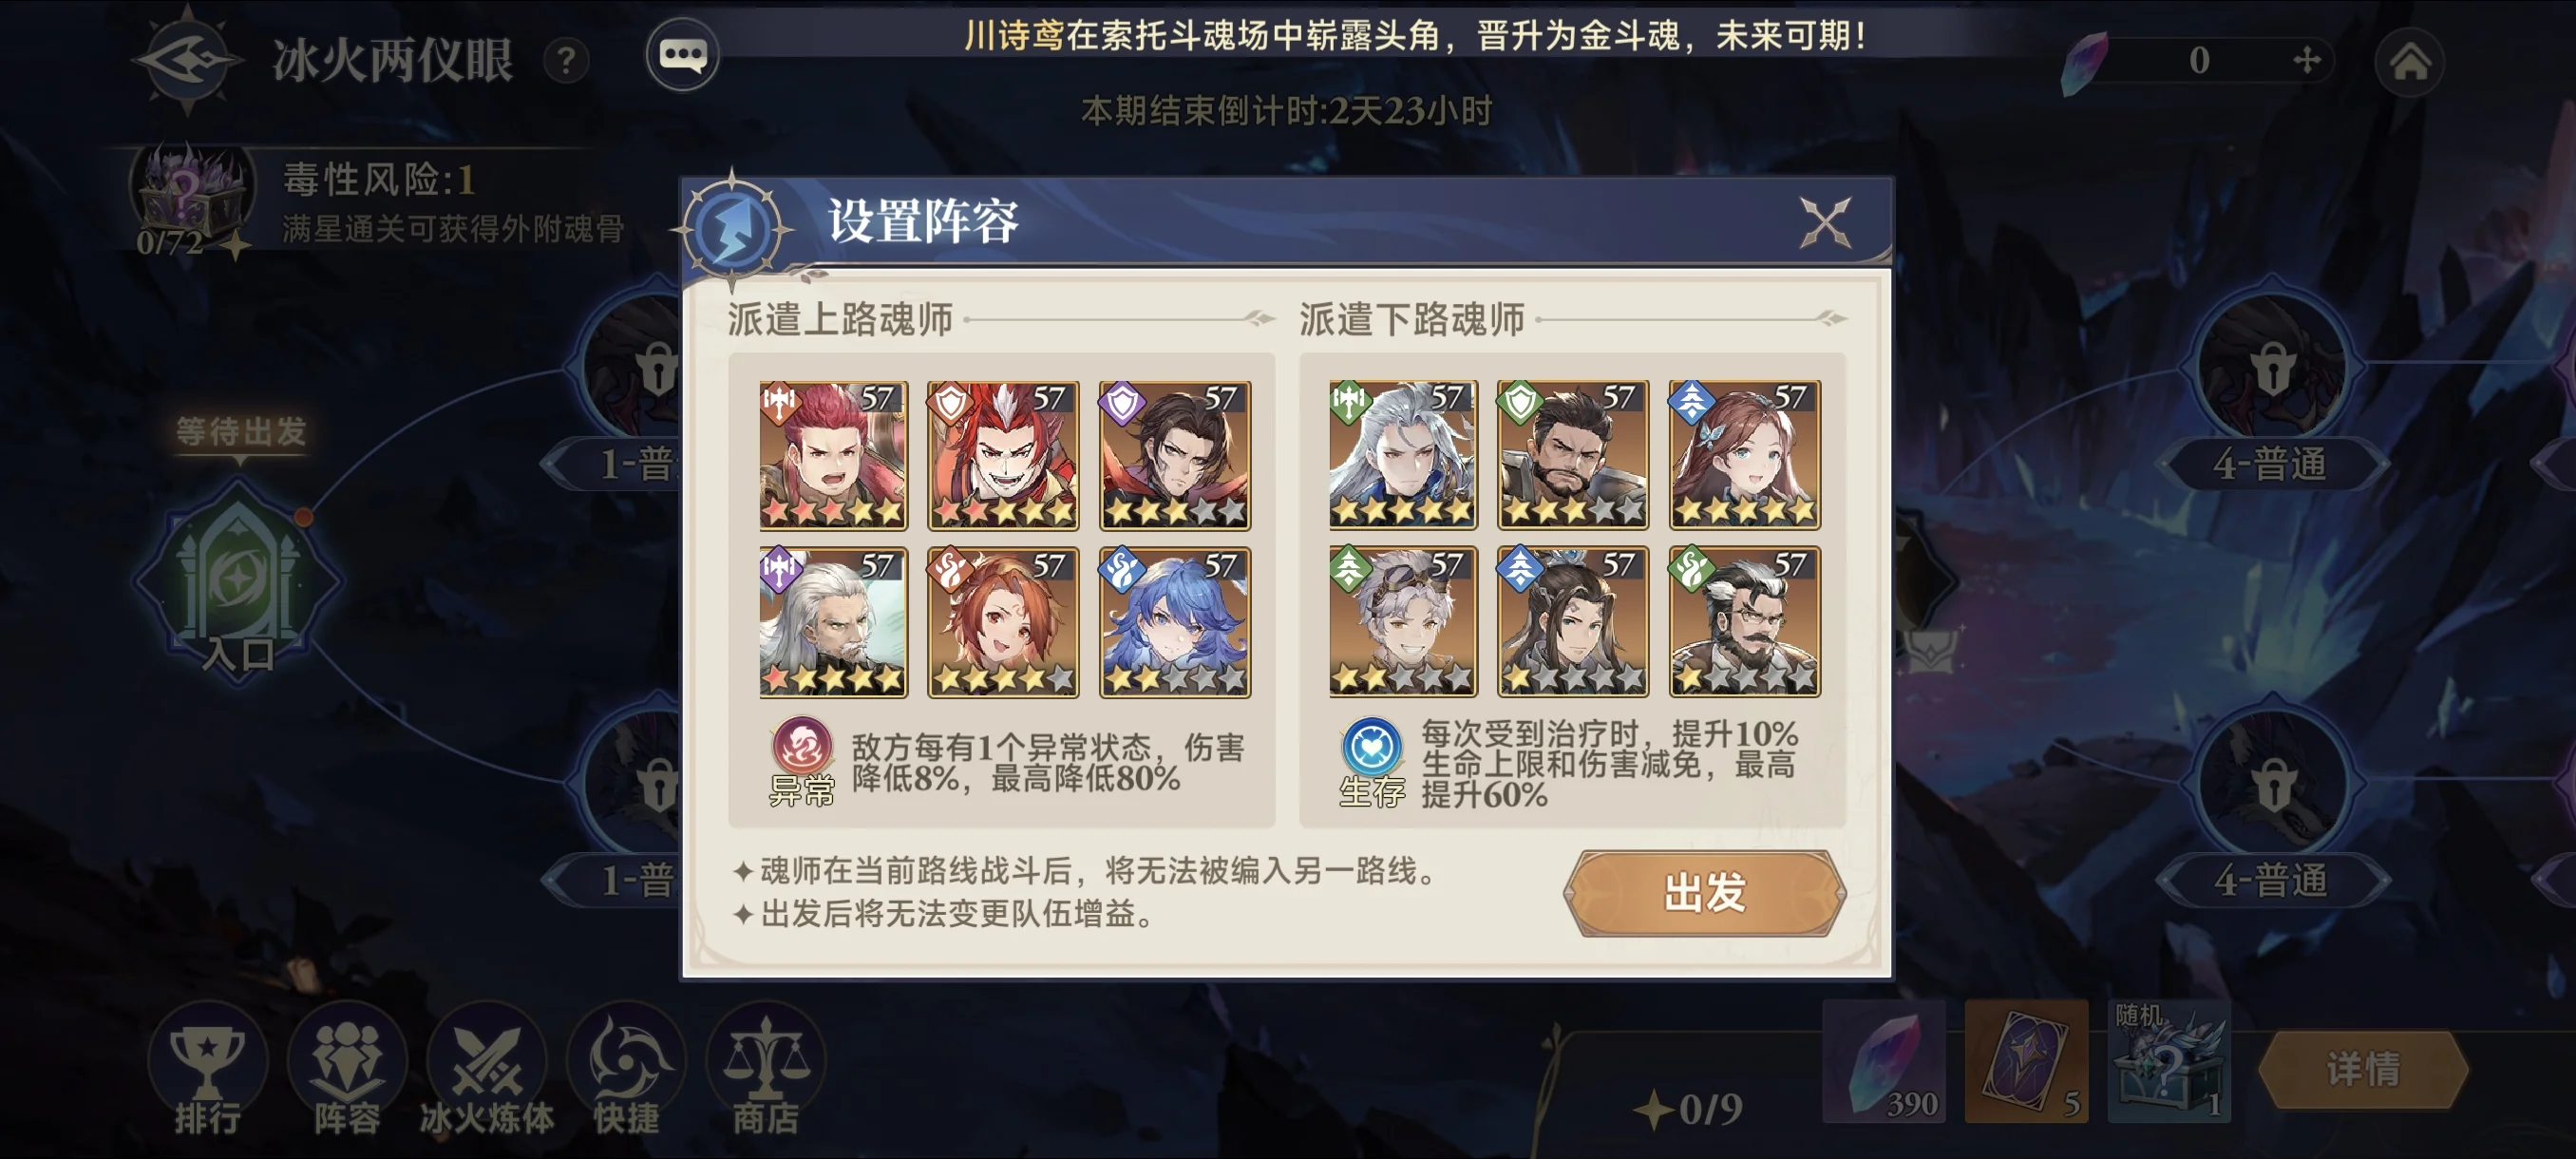Tap the back compass arrow icon
The image size is (2576, 1159).
click(188, 59)
